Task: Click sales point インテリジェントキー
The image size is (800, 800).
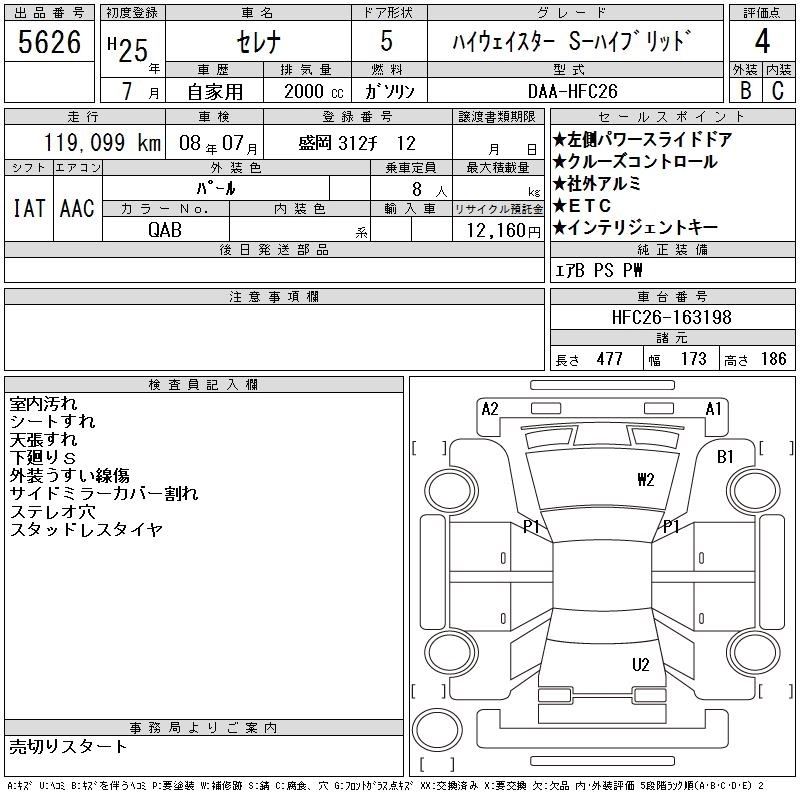Action: click(x=635, y=227)
